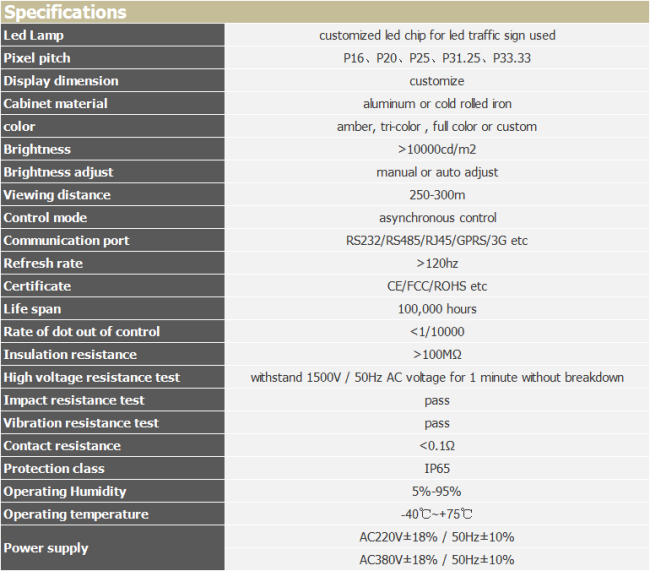Click the Specifications header title

pos(66,12)
